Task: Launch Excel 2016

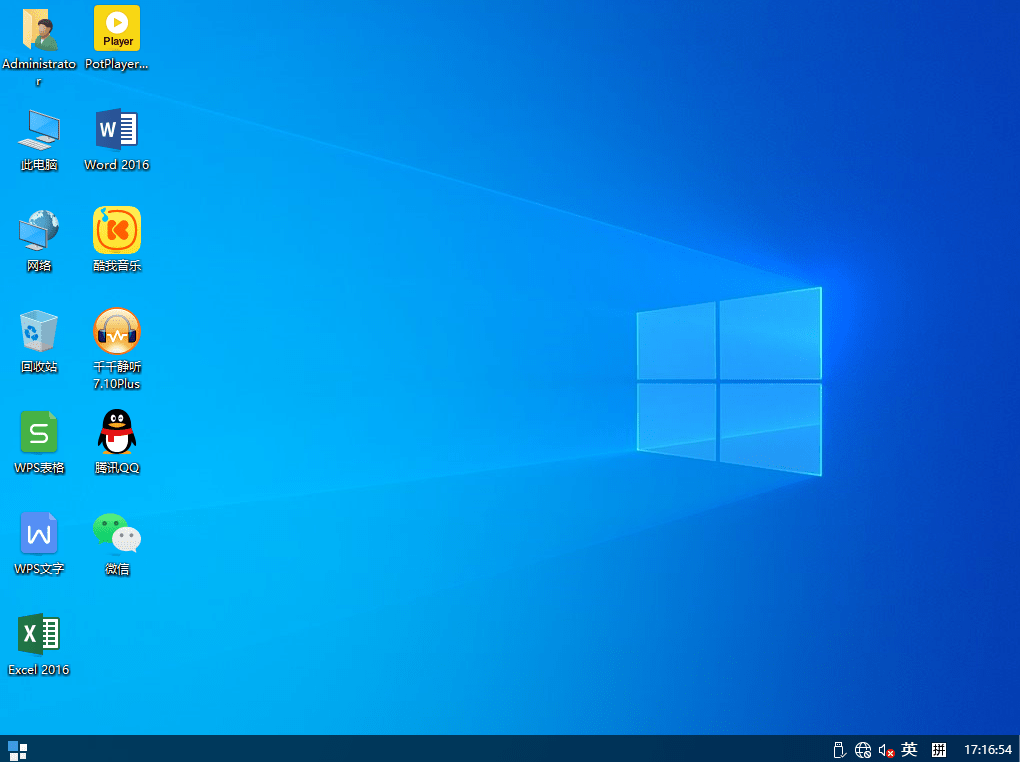Action: click(x=39, y=634)
